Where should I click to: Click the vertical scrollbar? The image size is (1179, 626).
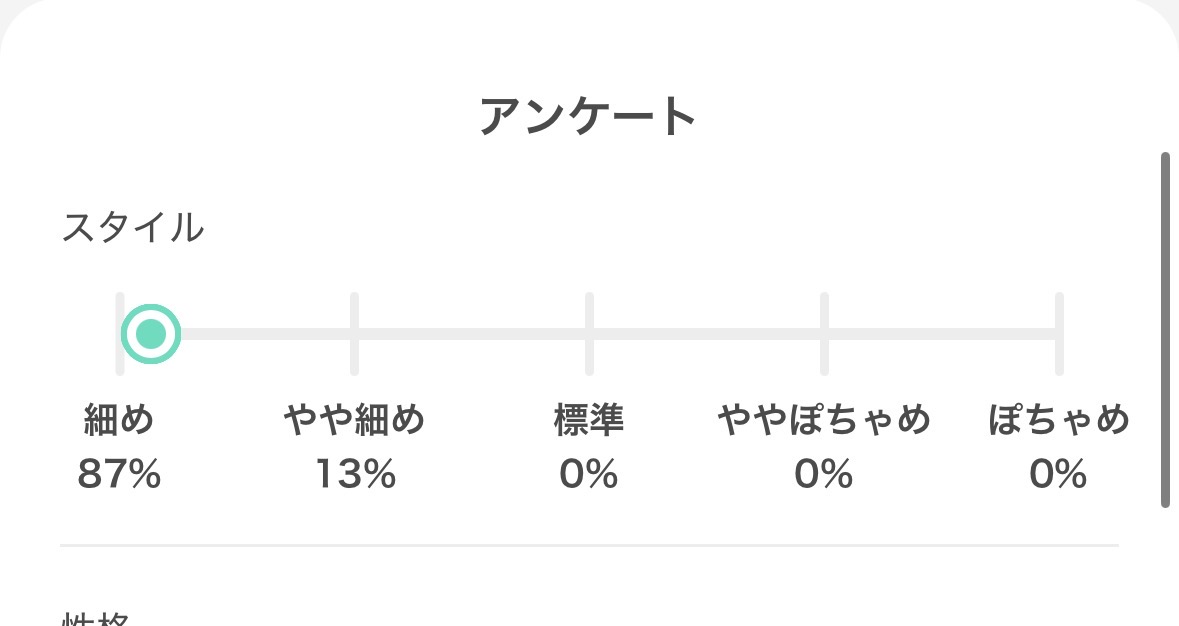(1165, 330)
